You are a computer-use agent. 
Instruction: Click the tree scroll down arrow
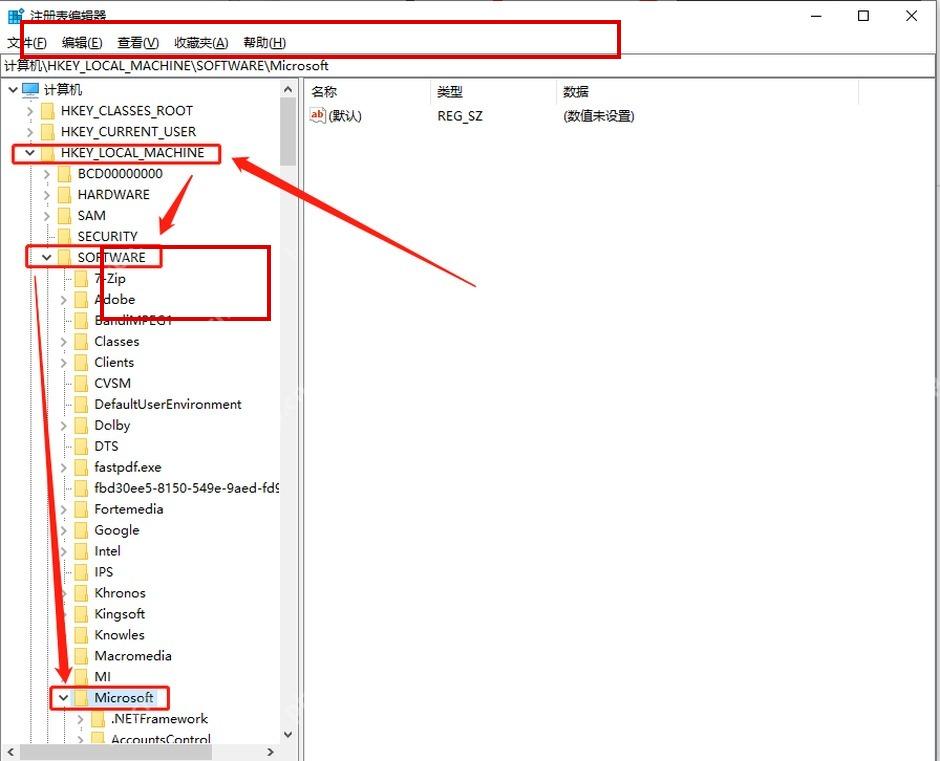[288, 735]
